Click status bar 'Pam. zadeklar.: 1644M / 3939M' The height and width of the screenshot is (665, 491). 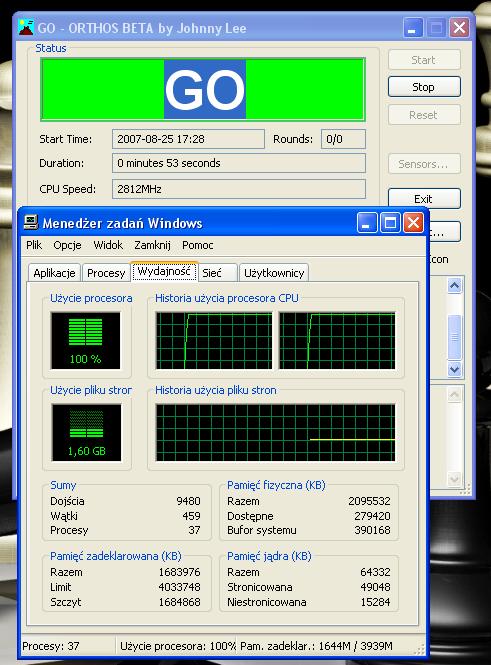point(316,646)
